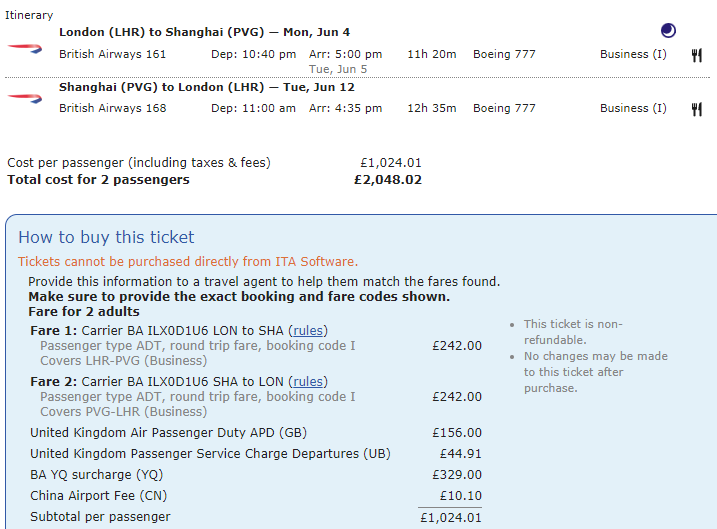Screen dimensions: 717x529
Task: Click the meal icon on the outbound flight
Action: 696,55
